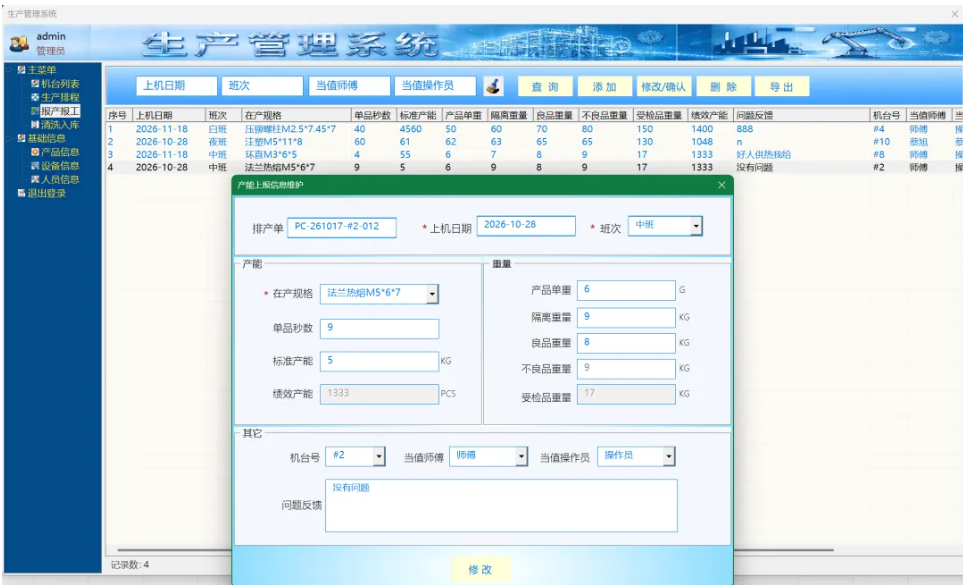Expand the 在产规格 combo box

(432, 294)
